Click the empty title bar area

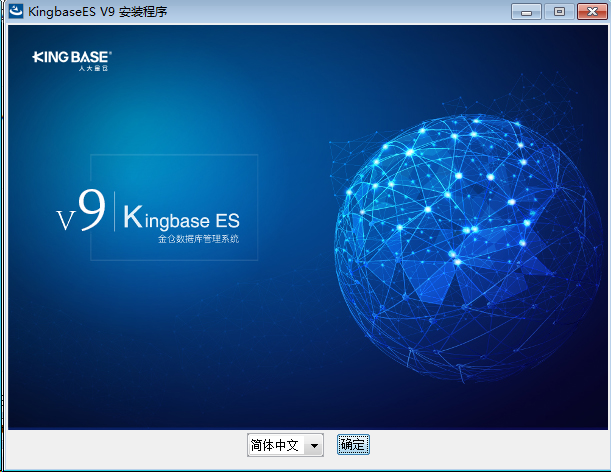pos(340,11)
